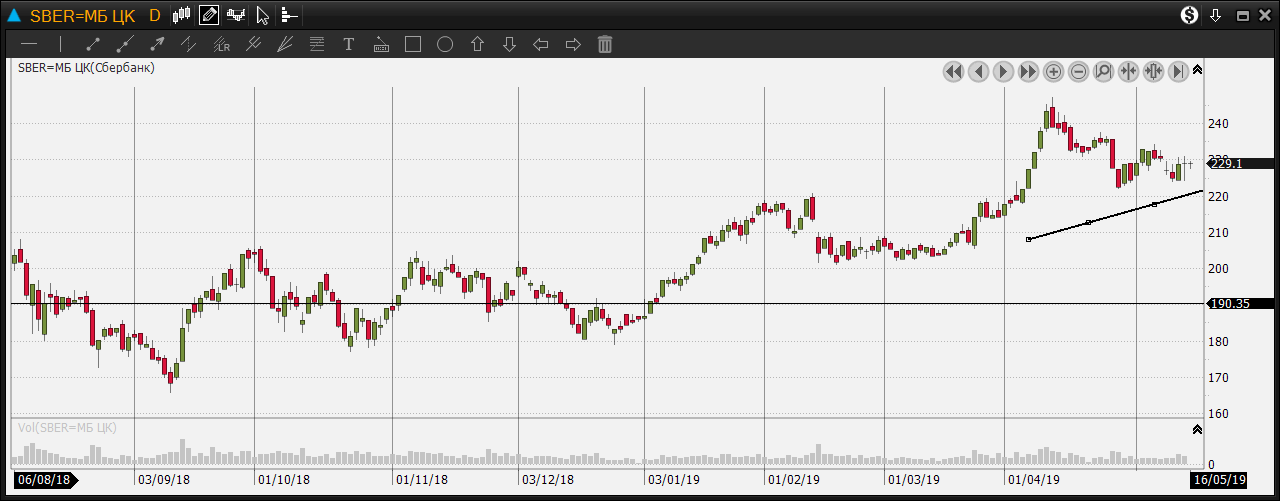This screenshot has height=501, width=1280.
Task: Change the D timeframe setting
Action: (x=154, y=15)
